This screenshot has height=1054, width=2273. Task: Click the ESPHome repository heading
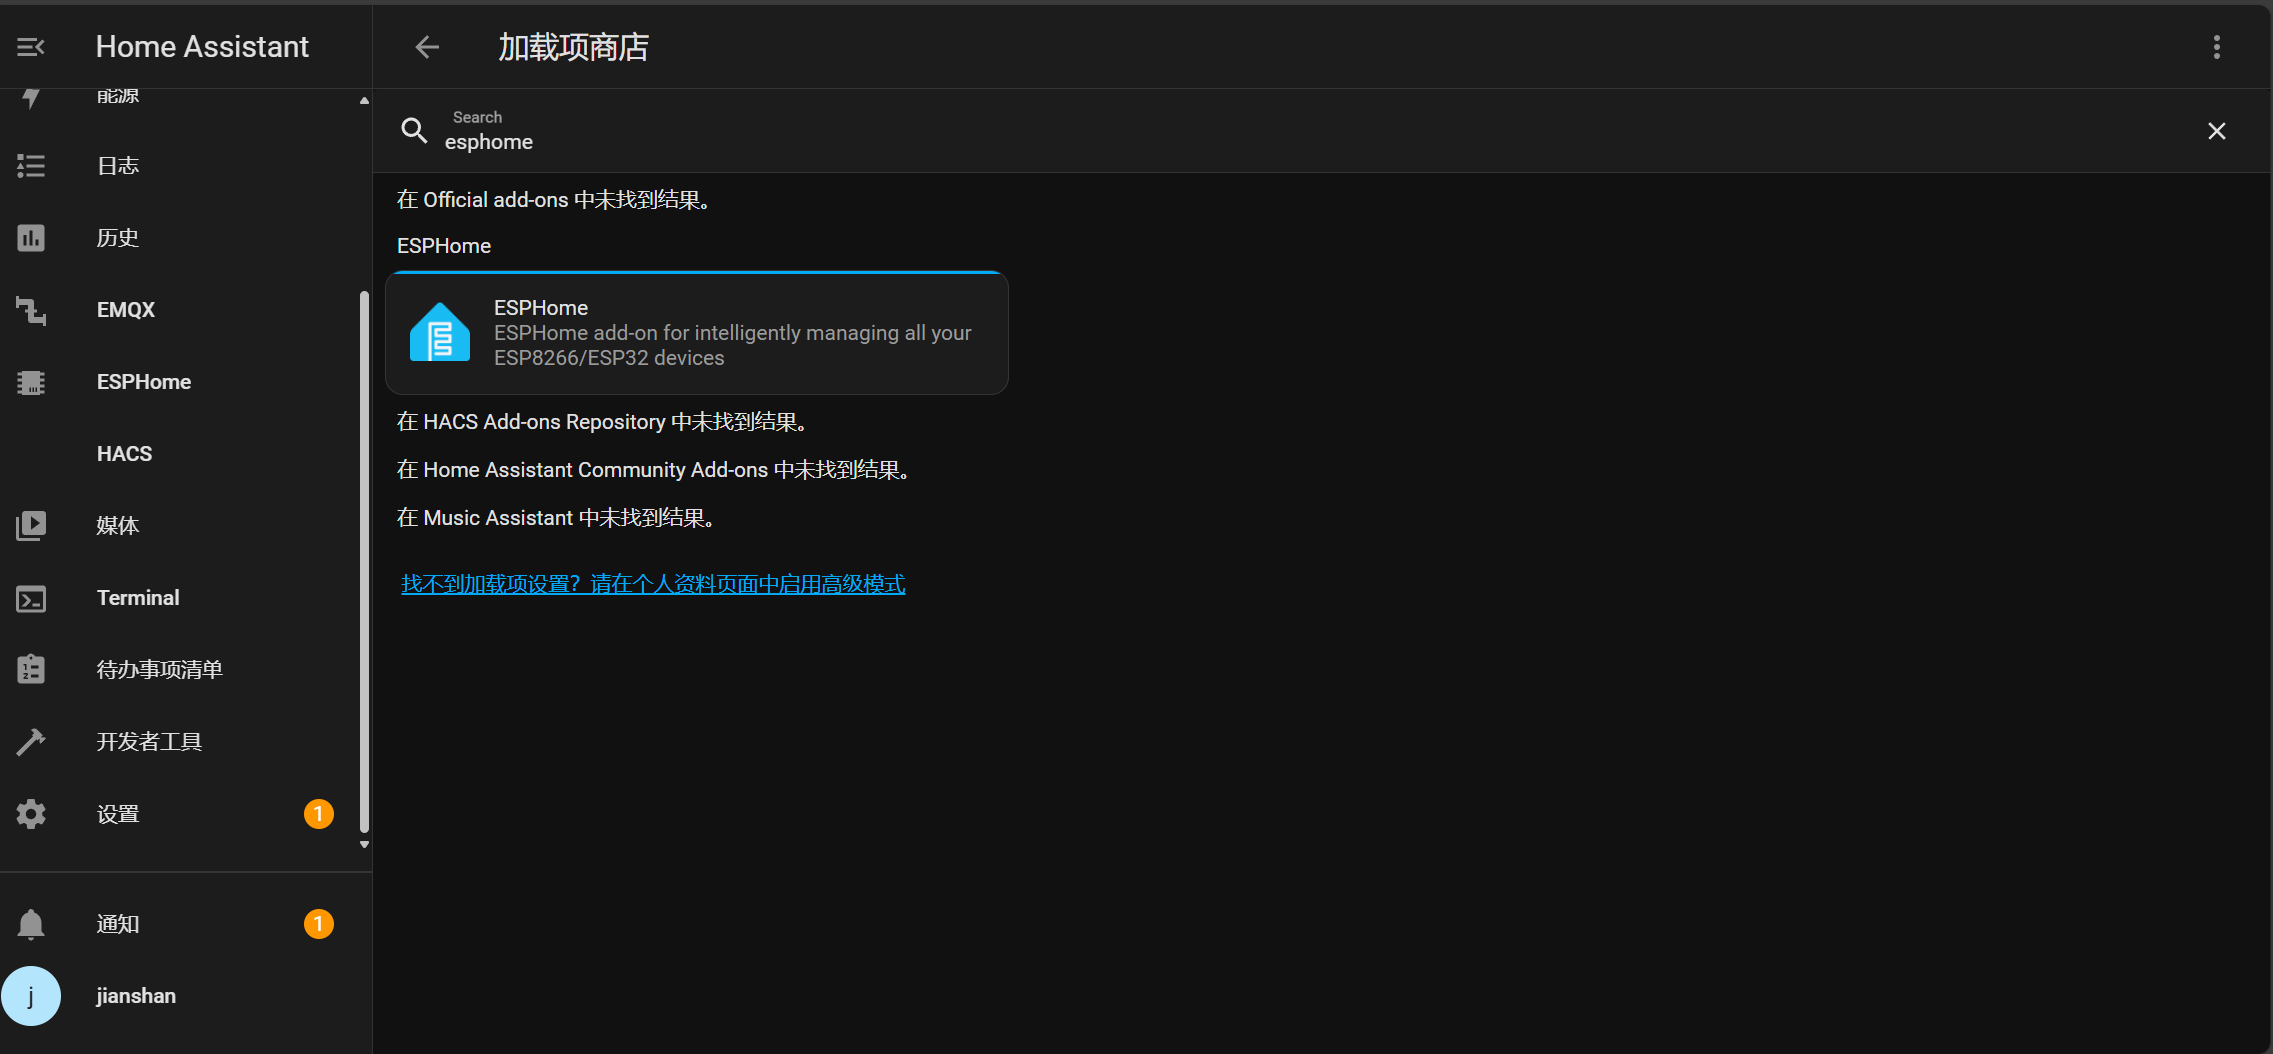point(444,246)
